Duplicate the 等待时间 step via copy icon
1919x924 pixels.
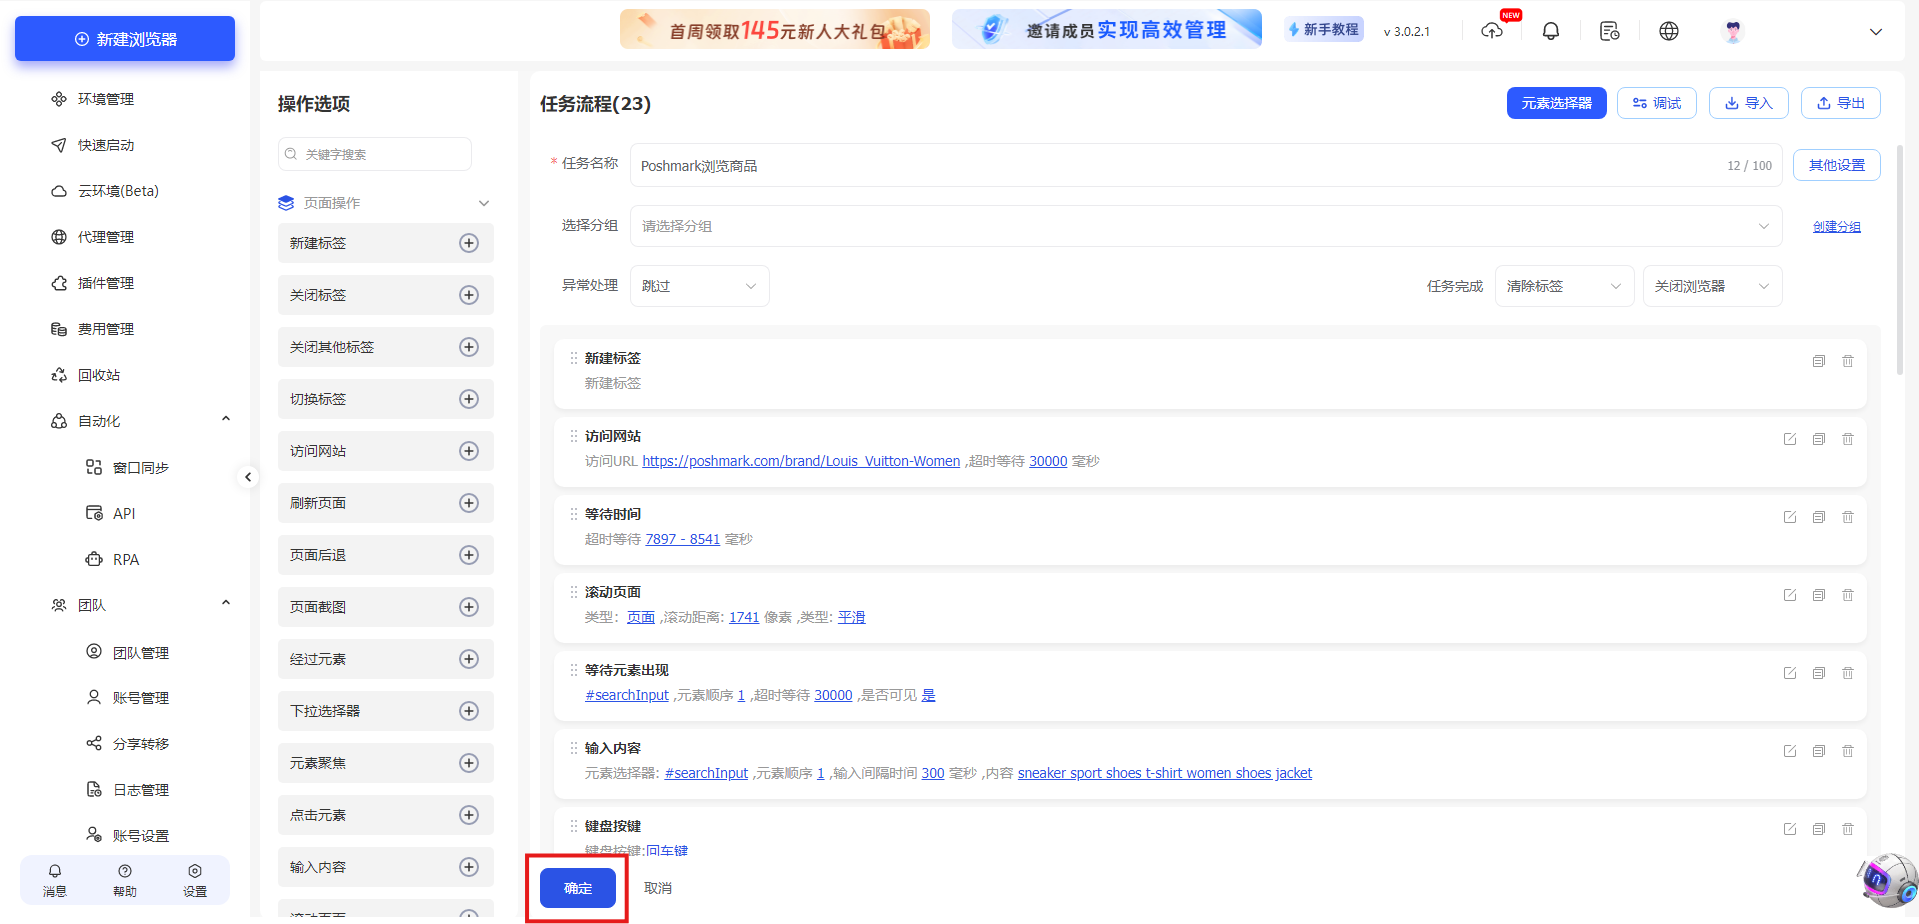(x=1818, y=517)
